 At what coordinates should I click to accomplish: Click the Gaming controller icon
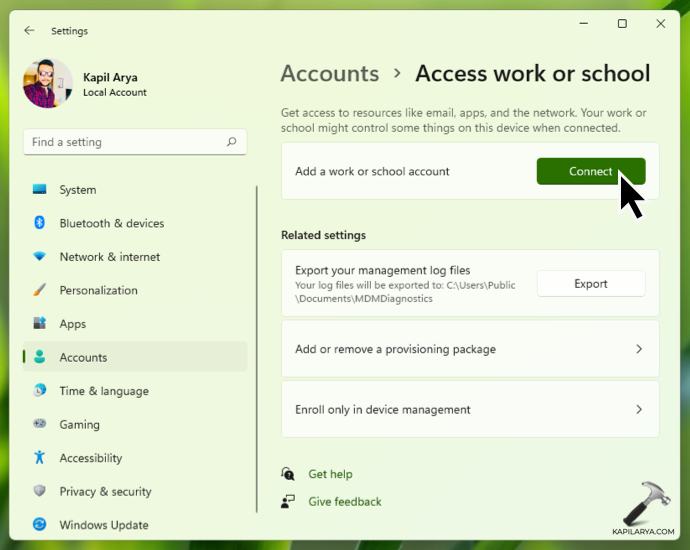tap(40, 424)
